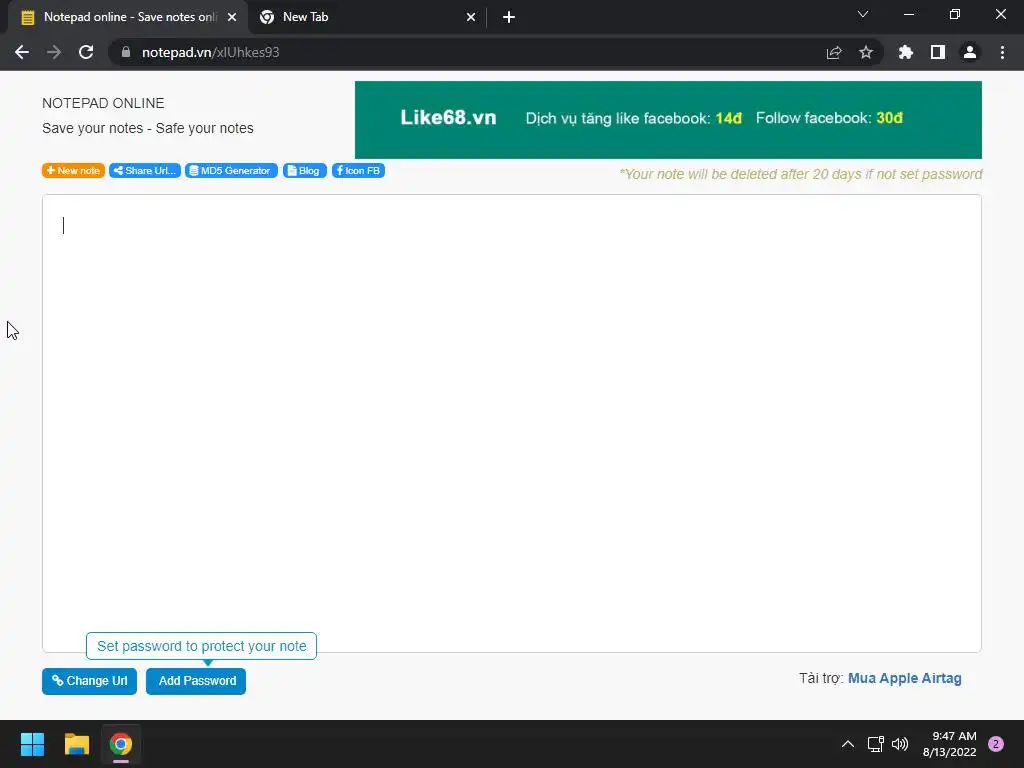Screen dimensions: 1024x768
Task: Open the Windows Start menu
Action: click(32, 744)
